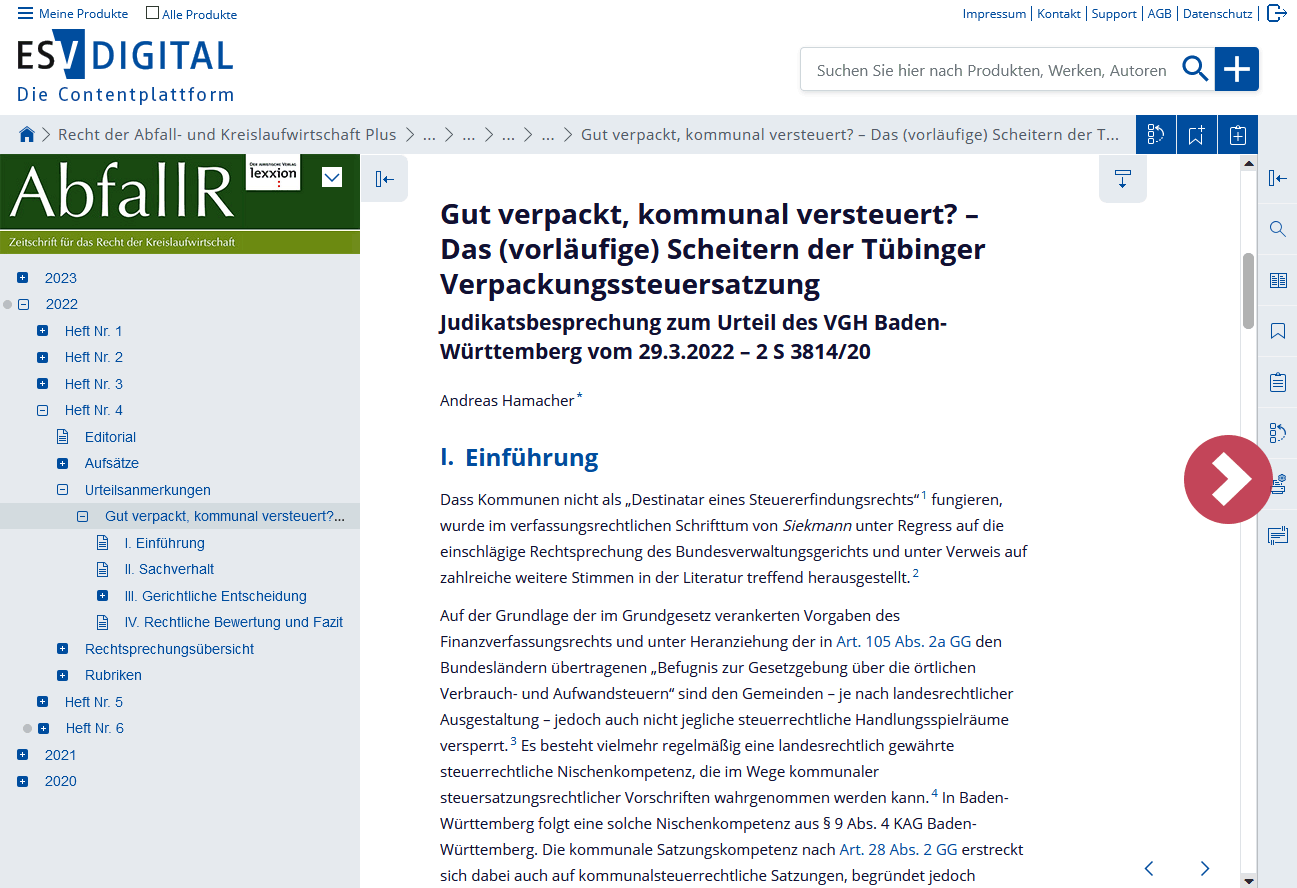Add document to clipboard with the clipboard-plus icon

[1237, 133]
